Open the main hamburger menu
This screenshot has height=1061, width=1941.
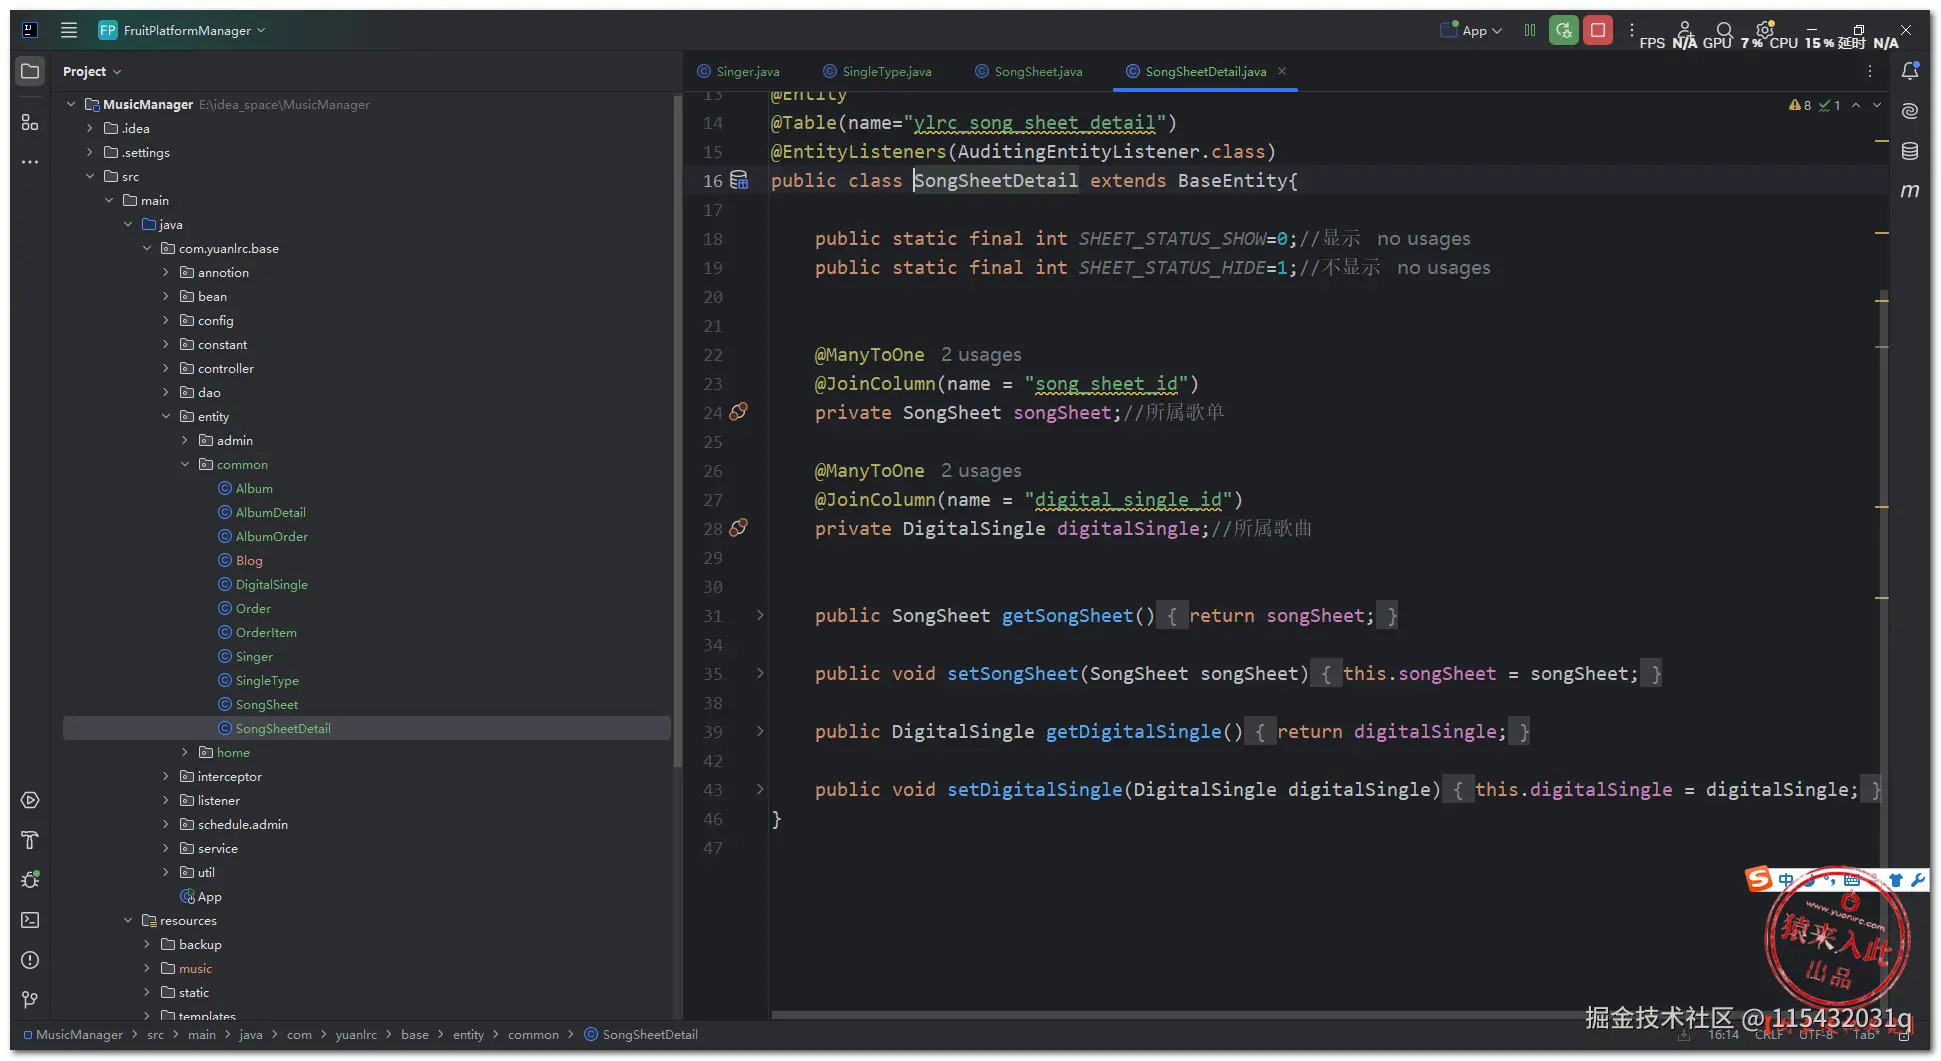(x=69, y=30)
